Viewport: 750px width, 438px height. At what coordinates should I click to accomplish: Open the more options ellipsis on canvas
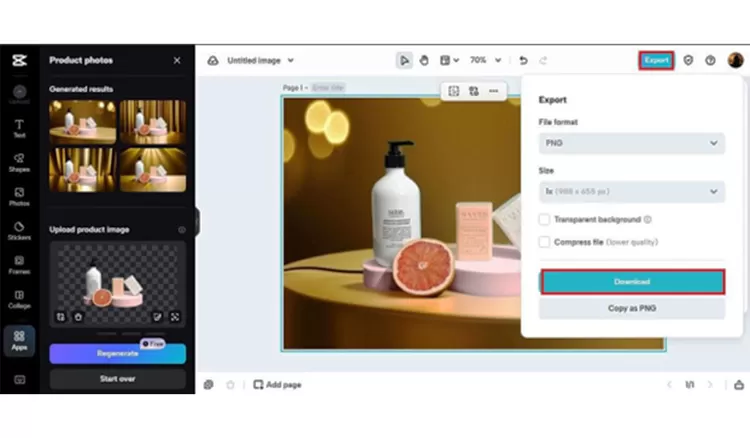(494, 91)
